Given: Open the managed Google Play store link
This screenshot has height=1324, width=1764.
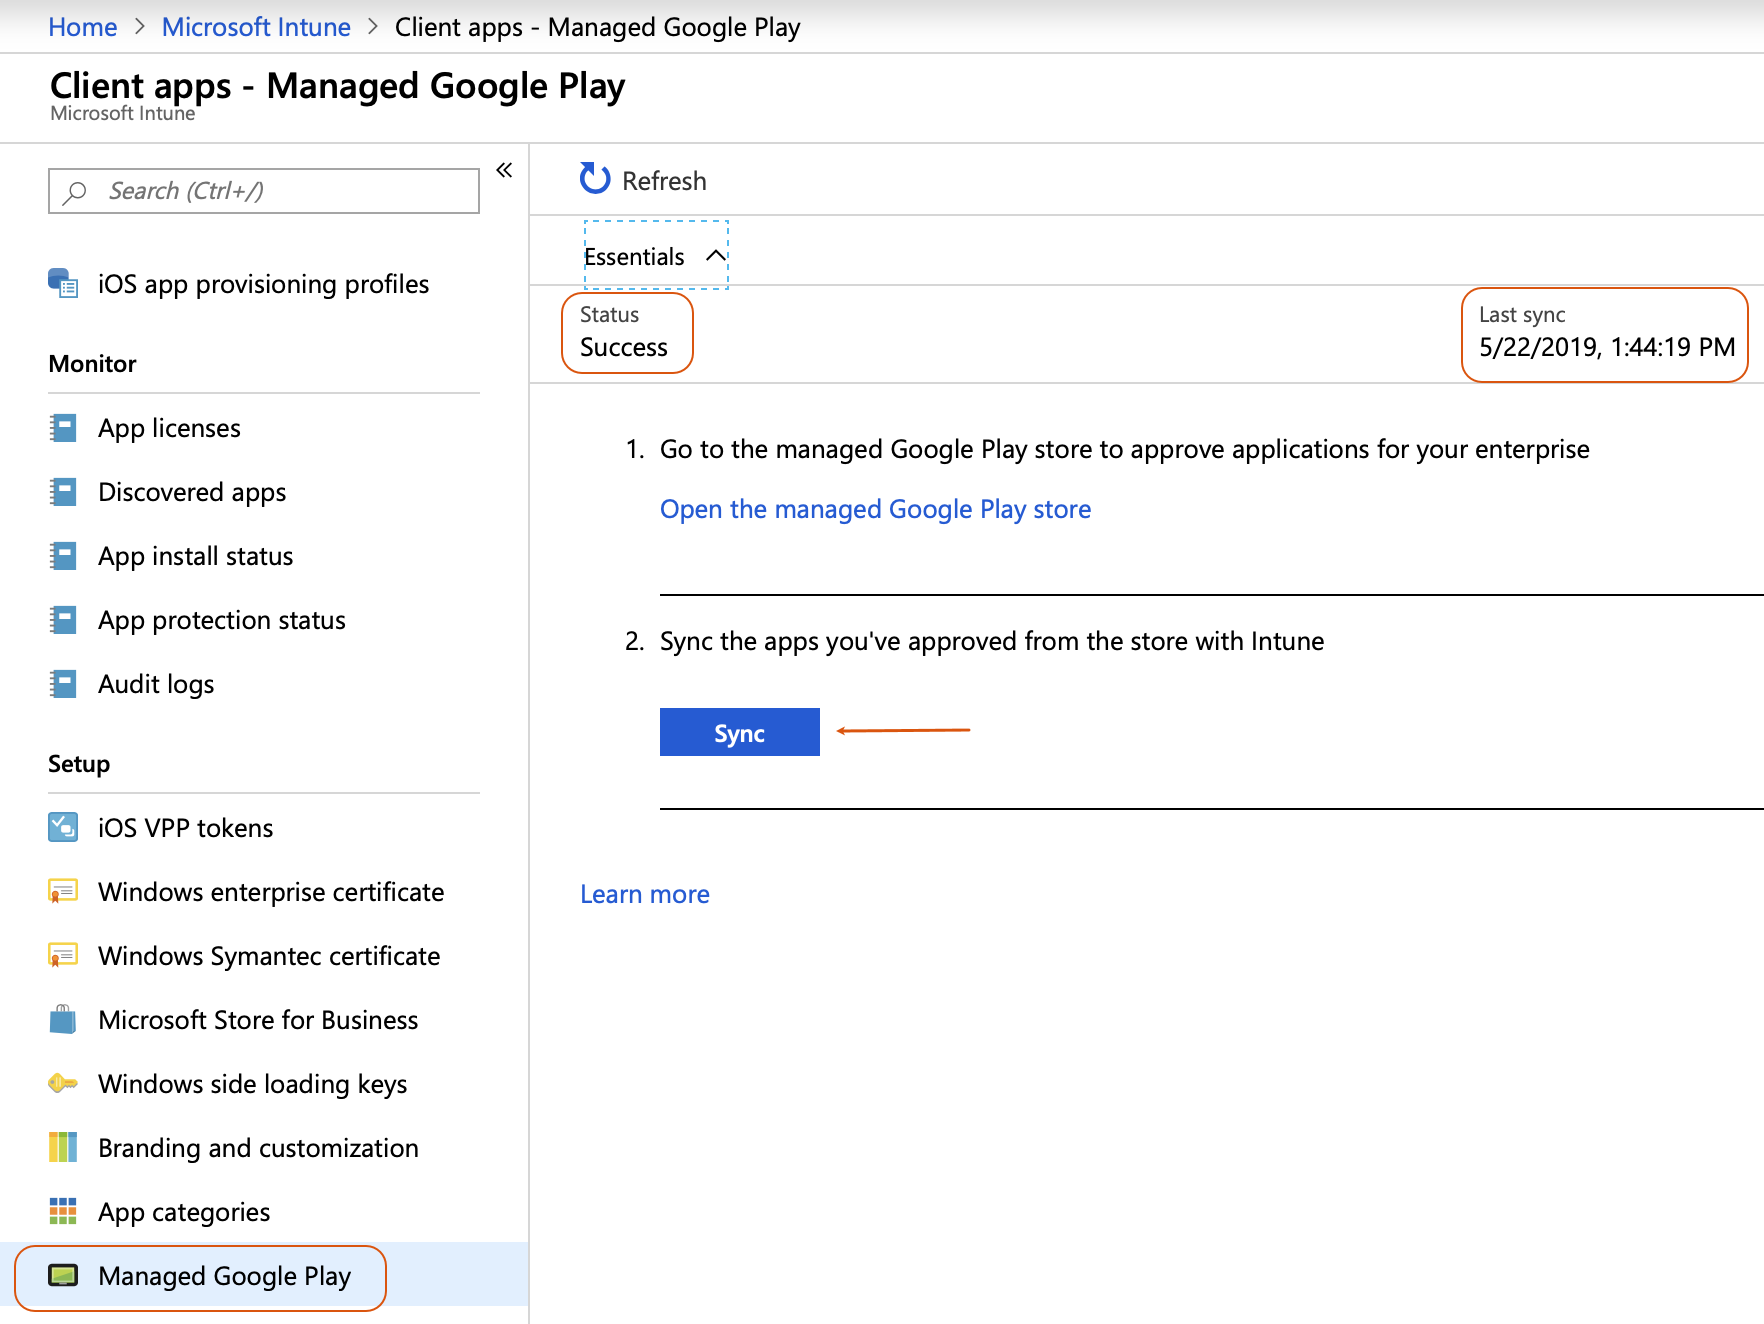Looking at the screenshot, I should click(x=875, y=509).
